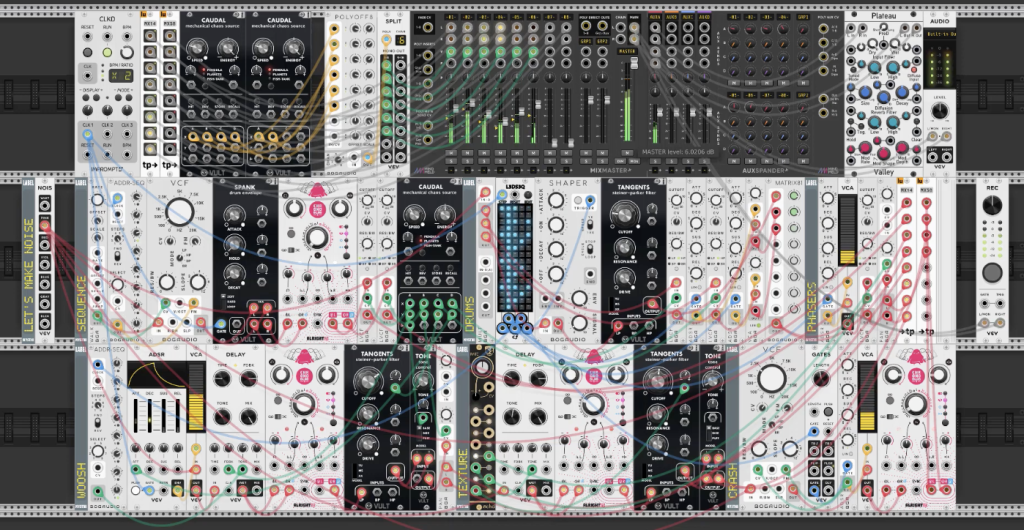Click the WHT output jack on NOIS module
This screenshot has width=1024, height=530.
[44, 207]
